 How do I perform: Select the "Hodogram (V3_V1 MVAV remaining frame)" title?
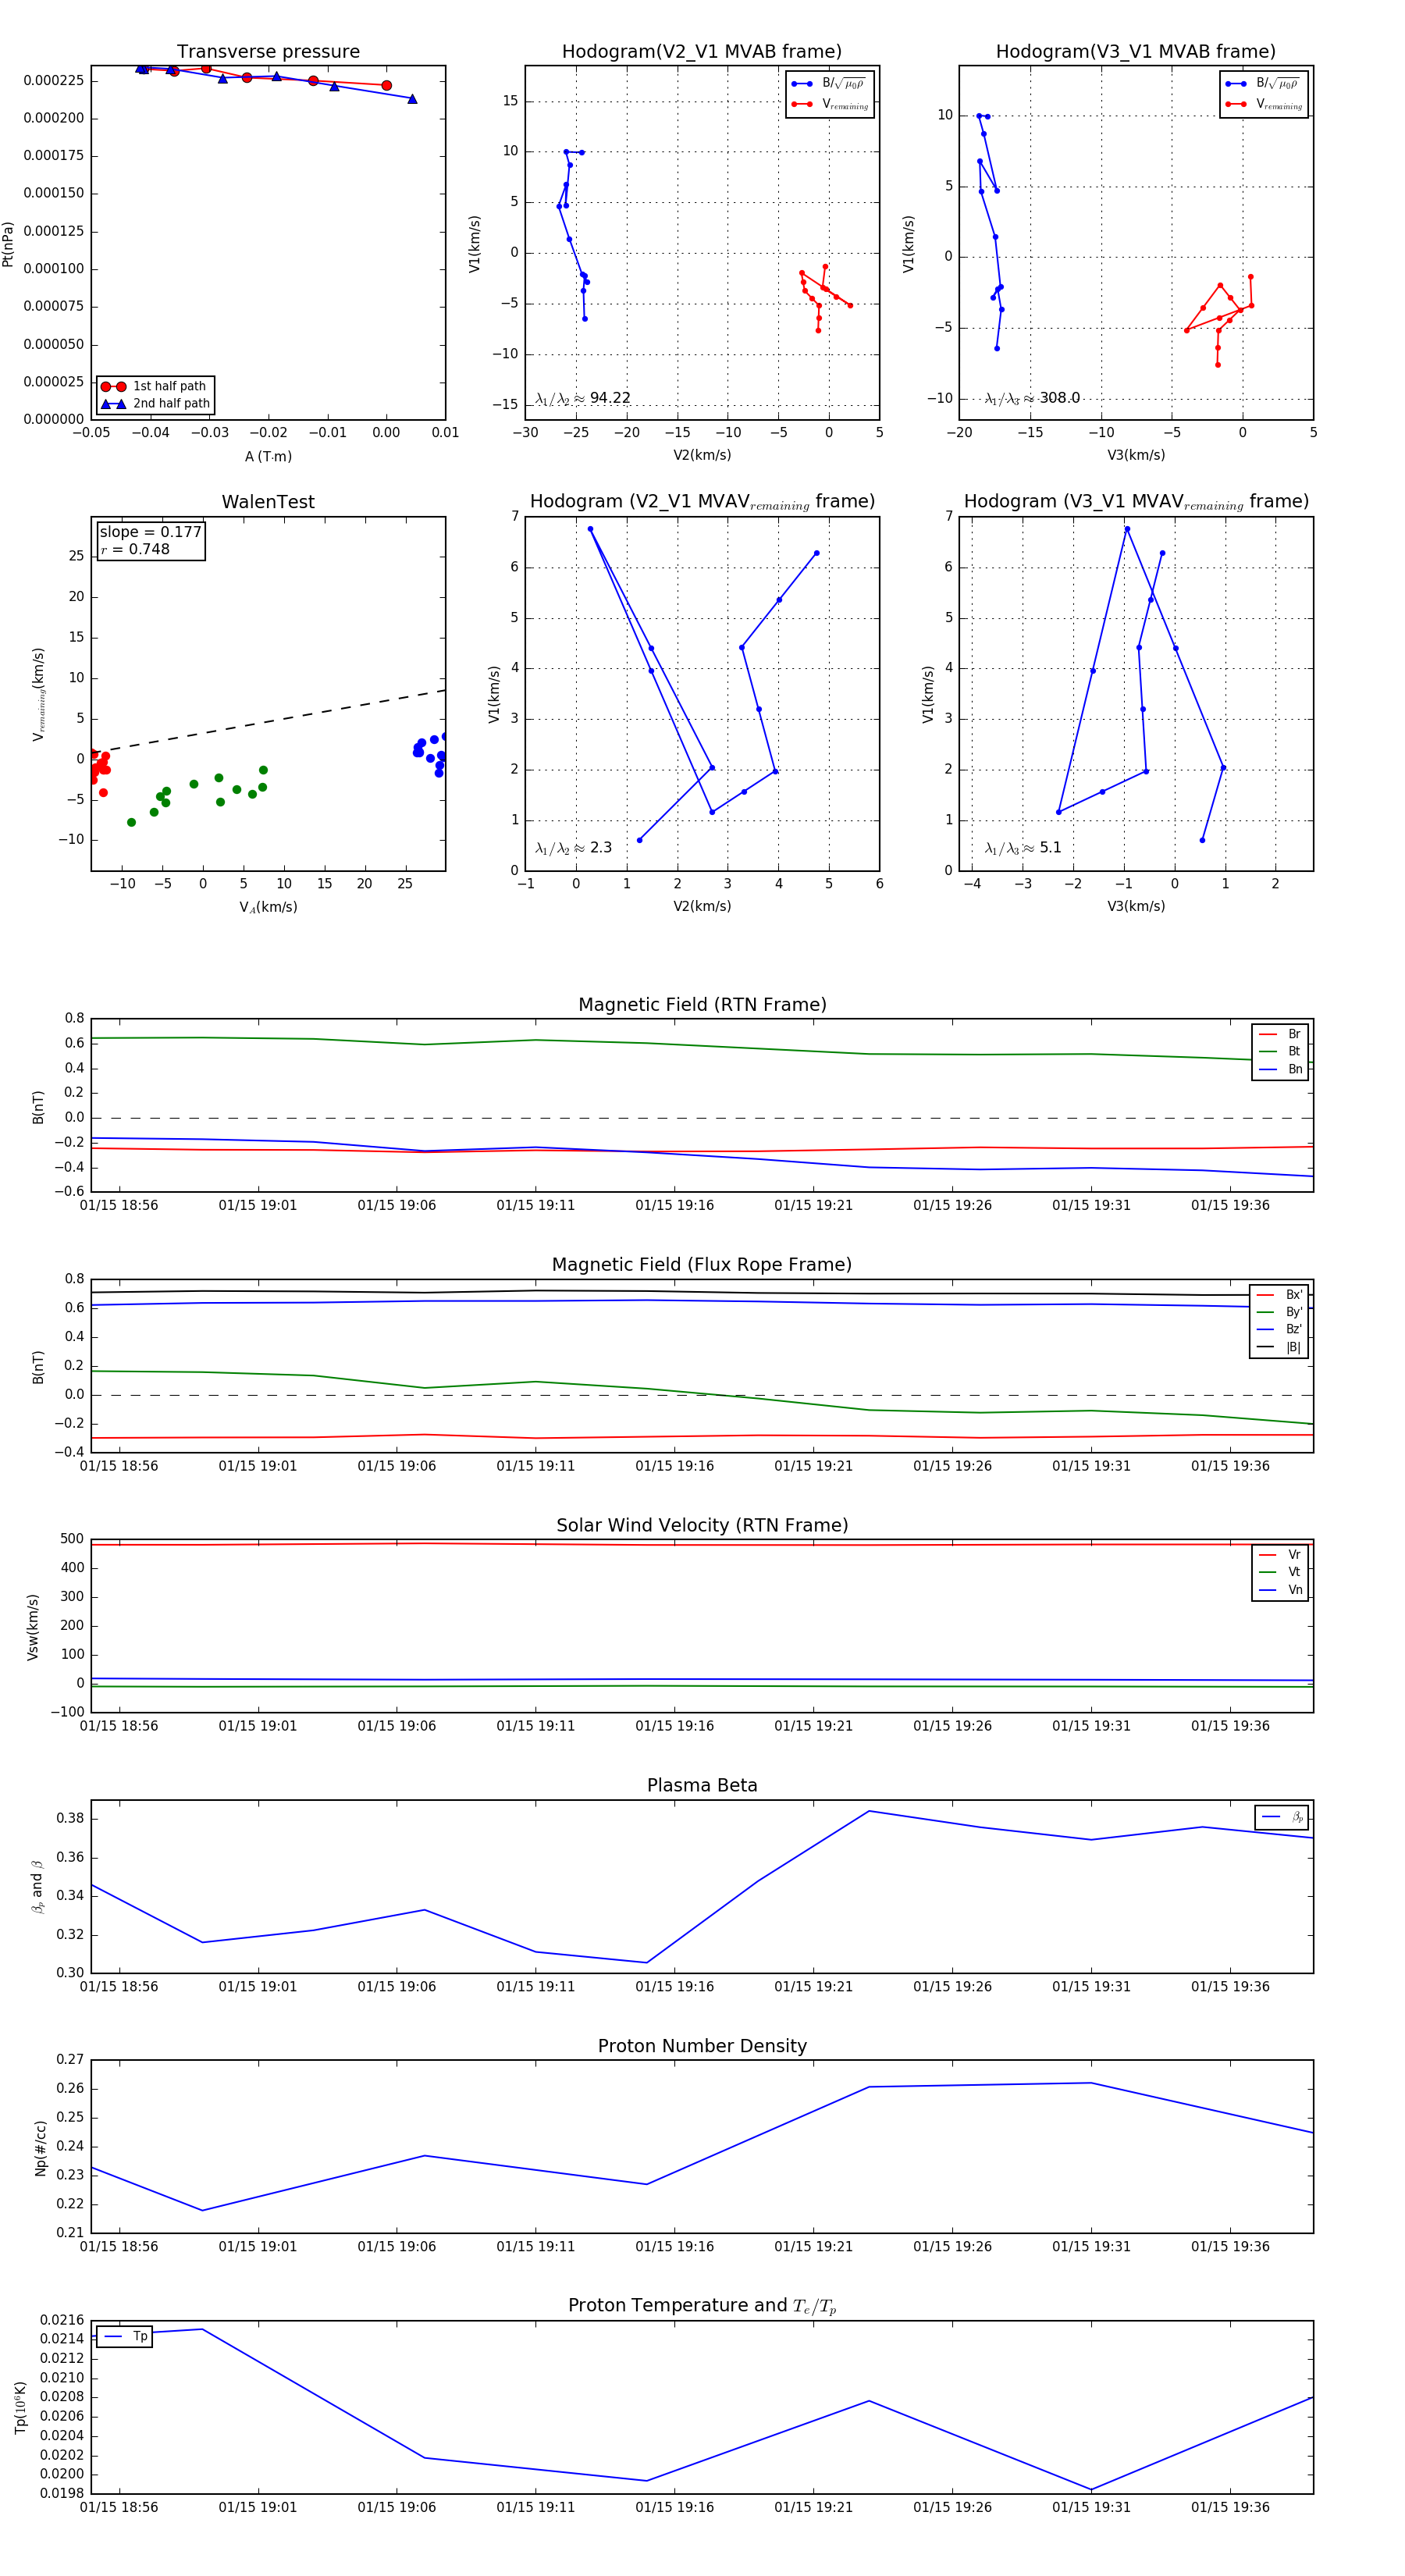point(1135,502)
